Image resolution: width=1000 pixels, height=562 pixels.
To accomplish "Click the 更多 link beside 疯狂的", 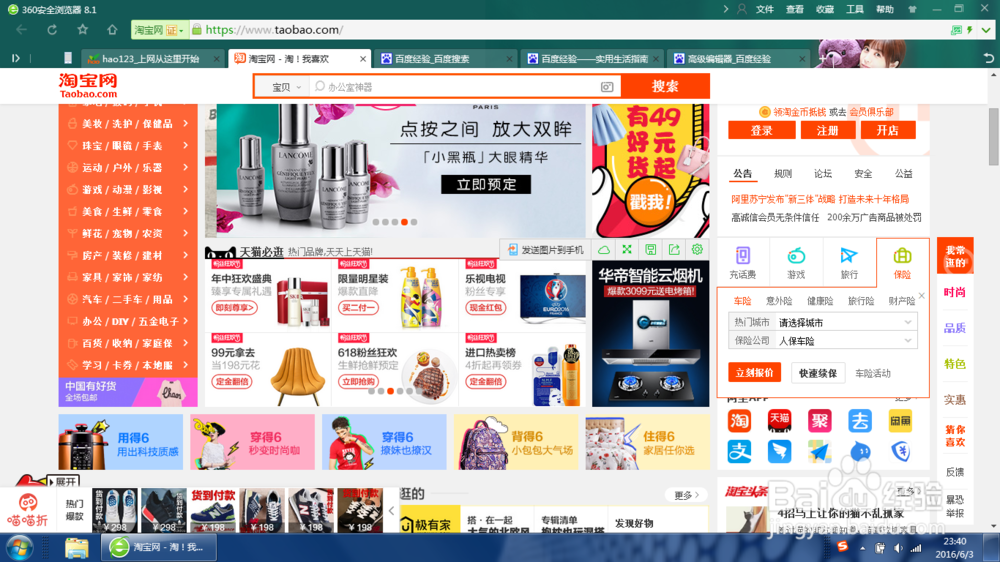I will point(686,495).
